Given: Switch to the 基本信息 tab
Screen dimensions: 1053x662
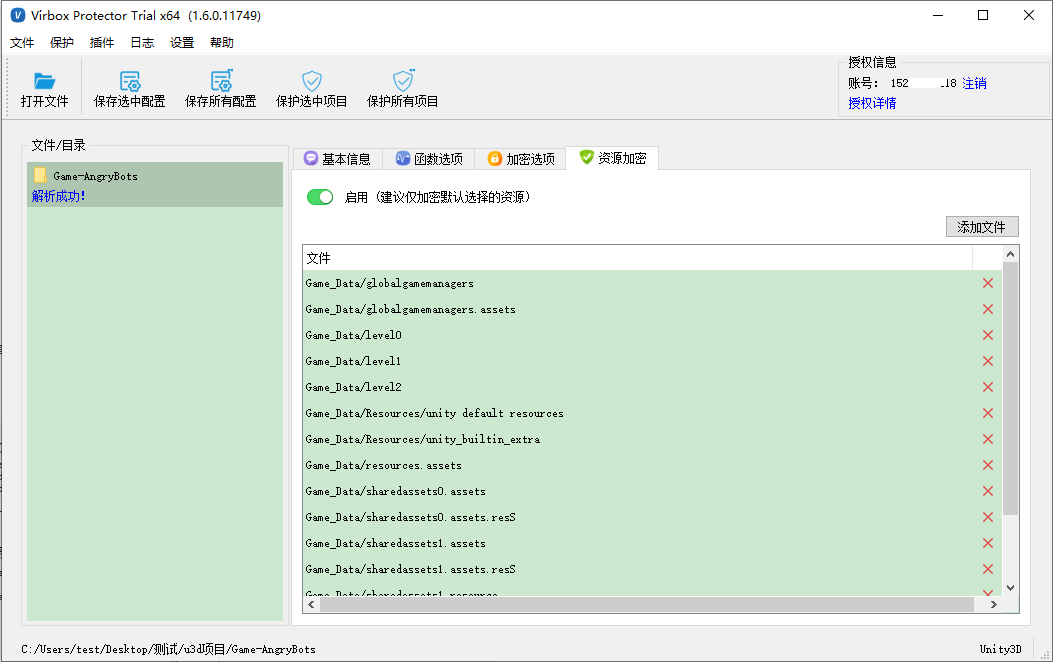Looking at the screenshot, I should coord(338,158).
